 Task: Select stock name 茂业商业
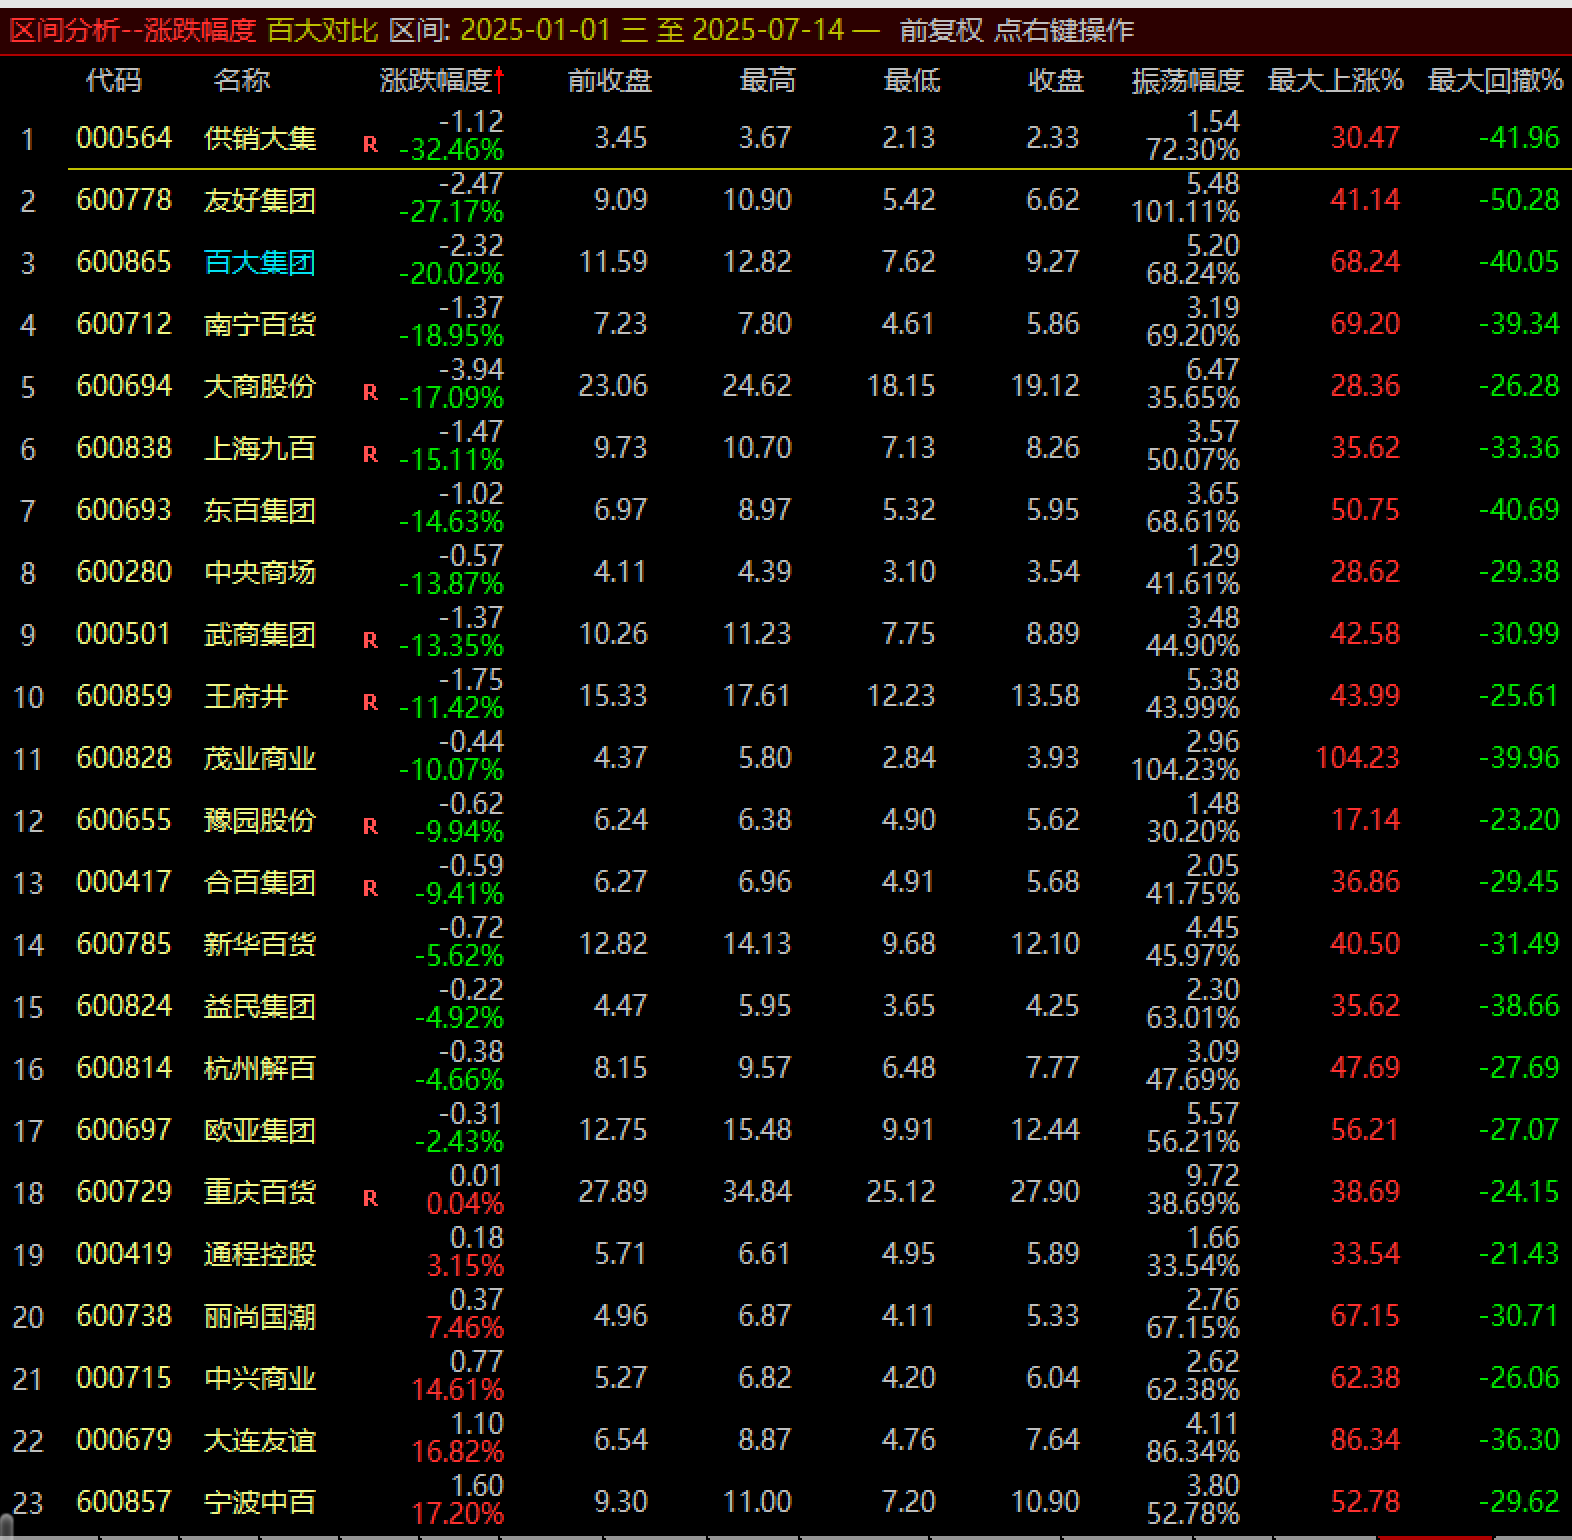pos(260,758)
